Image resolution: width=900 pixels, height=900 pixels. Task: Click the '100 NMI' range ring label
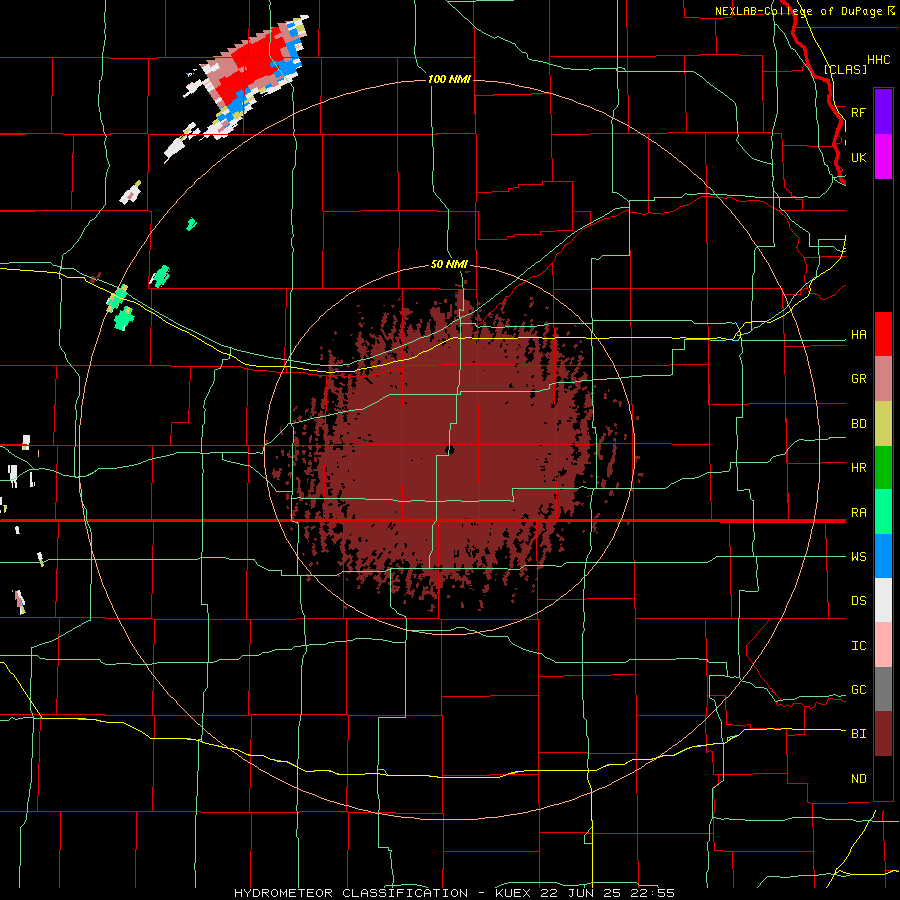pyautogui.click(x=449, y=79)
